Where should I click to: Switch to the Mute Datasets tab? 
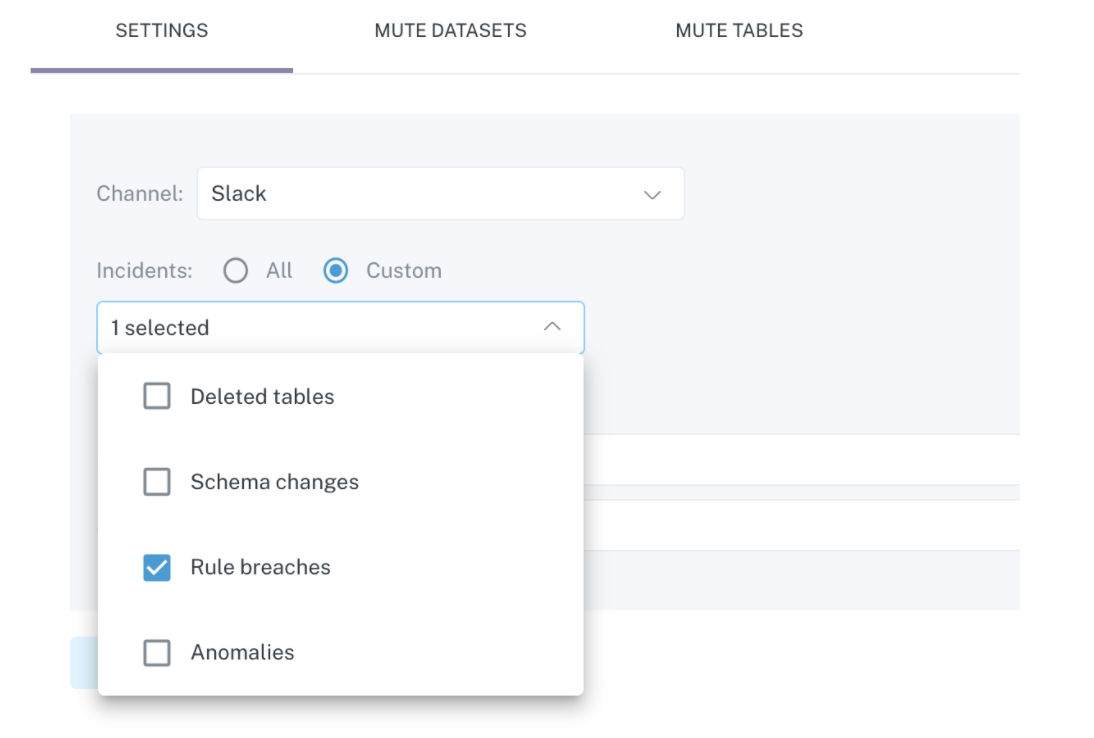(x=450, y=31)
